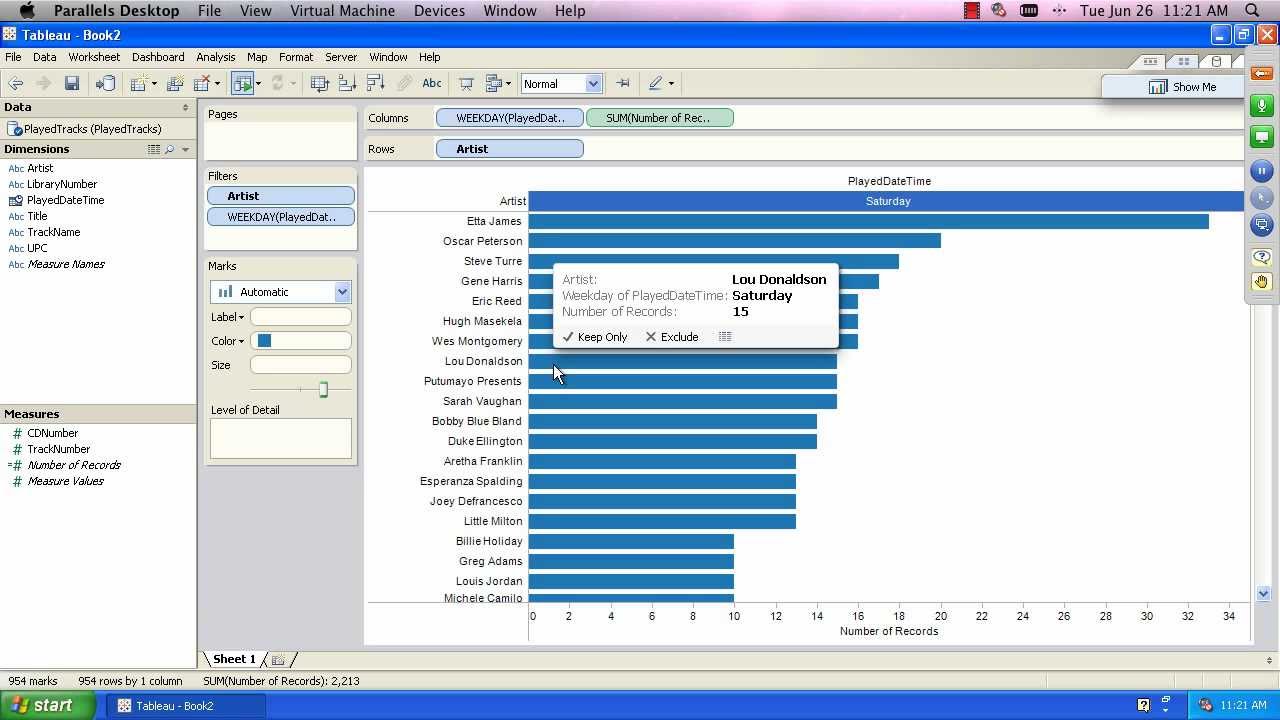Click the Undo back arrow in toolbar

coord(16,84)
